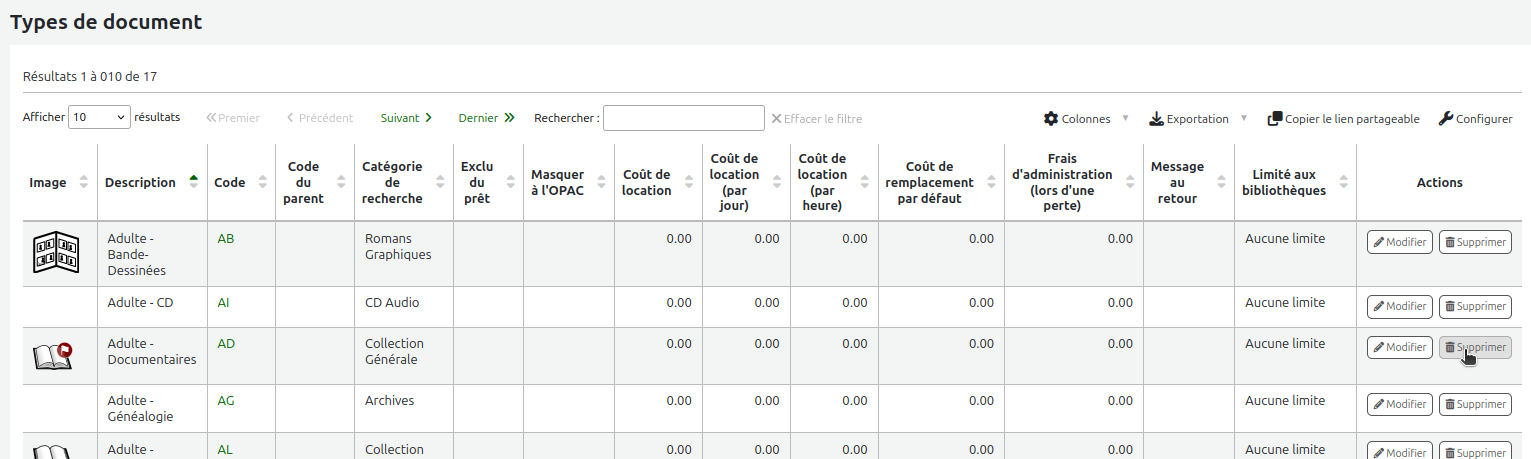Open the Exportation download menu
The image size is (1531, 459).
pyautogui.click(x=1198, y=119)
